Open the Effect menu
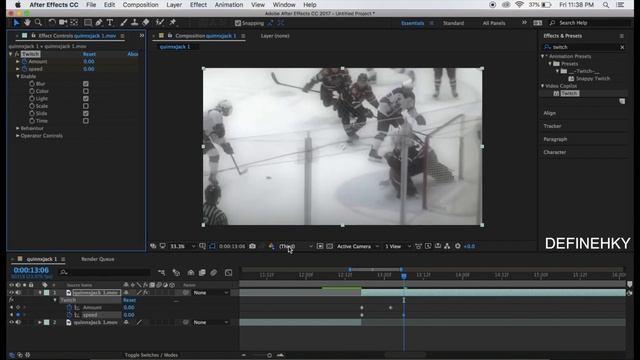Screen dimensions: 640x360 pyautogui.click(x=198, y=5)
